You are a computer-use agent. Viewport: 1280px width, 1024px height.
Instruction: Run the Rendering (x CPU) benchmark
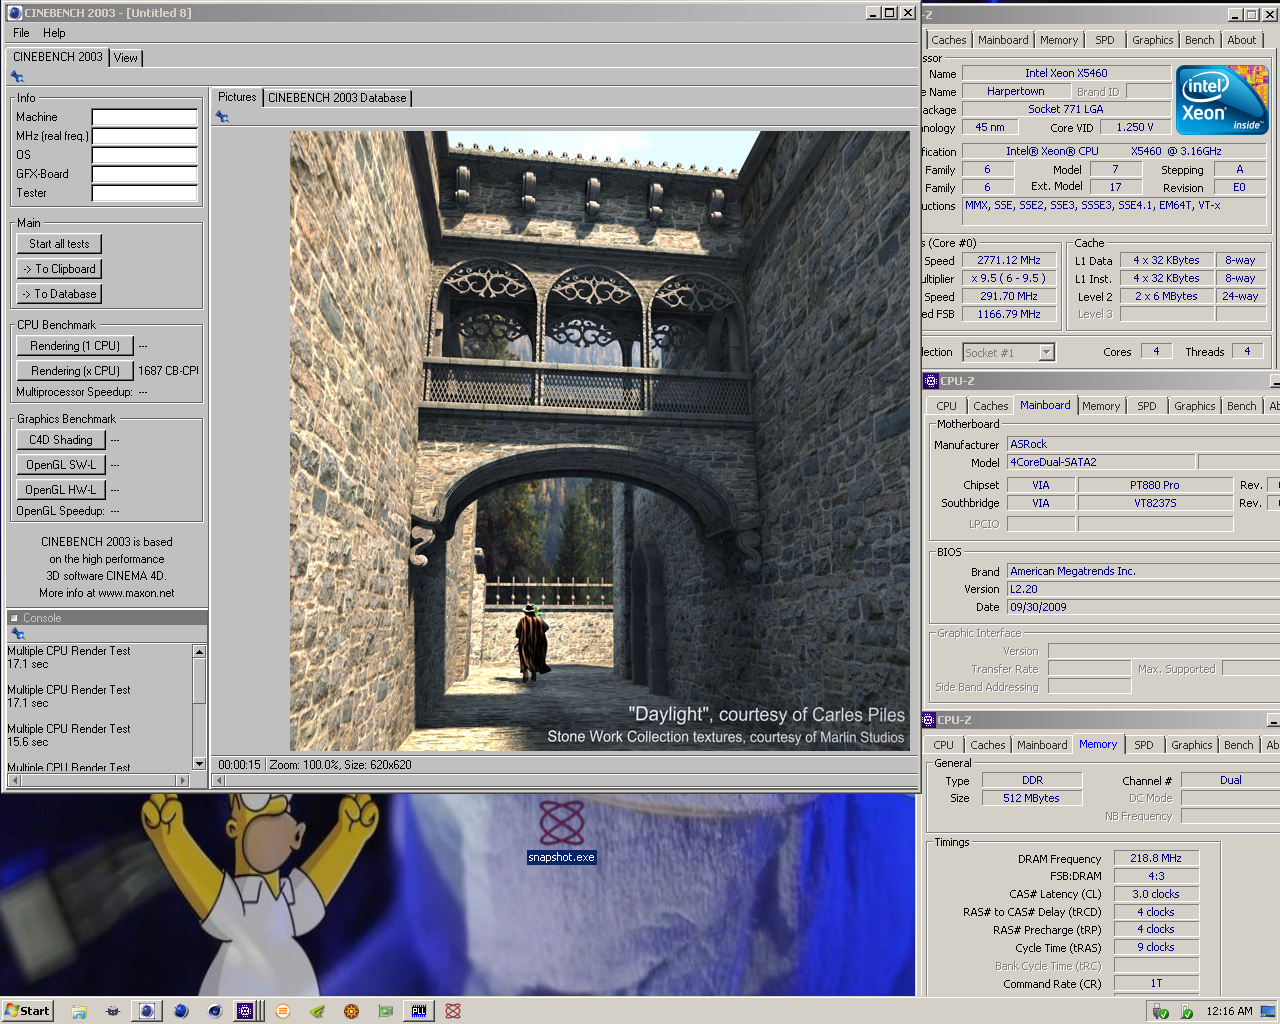point(75,371)
